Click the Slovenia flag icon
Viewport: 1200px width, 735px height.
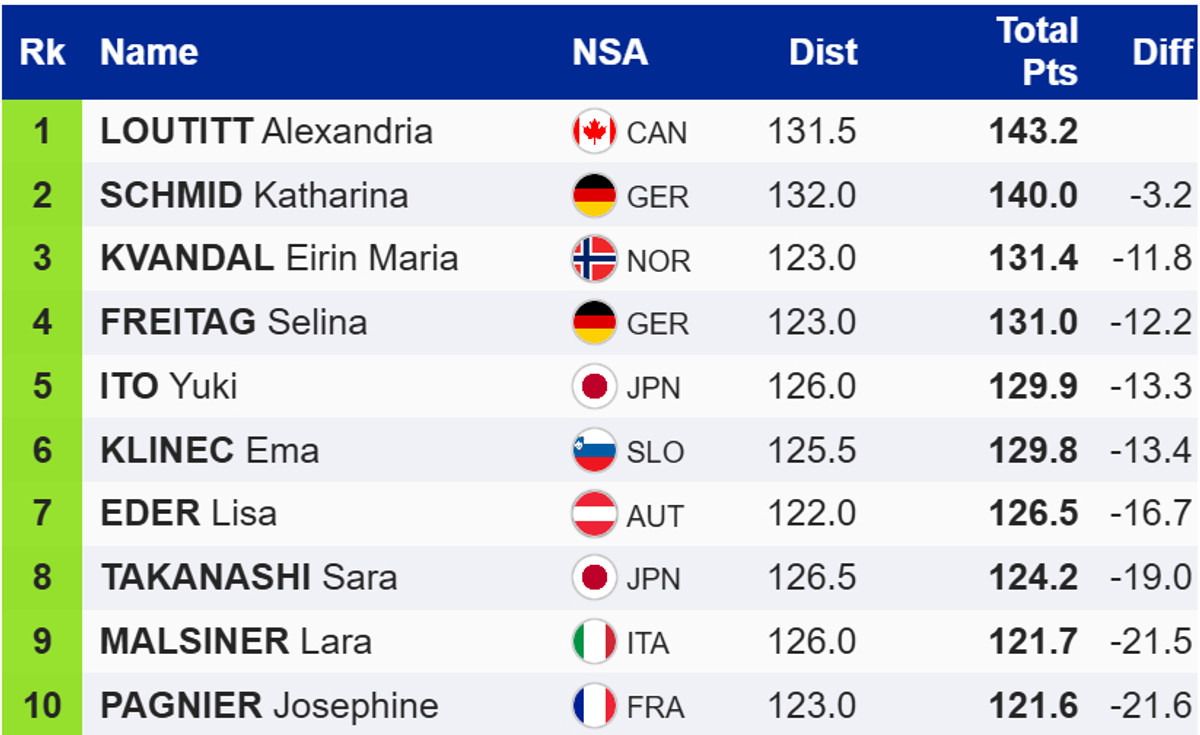(x=594, y=450)
